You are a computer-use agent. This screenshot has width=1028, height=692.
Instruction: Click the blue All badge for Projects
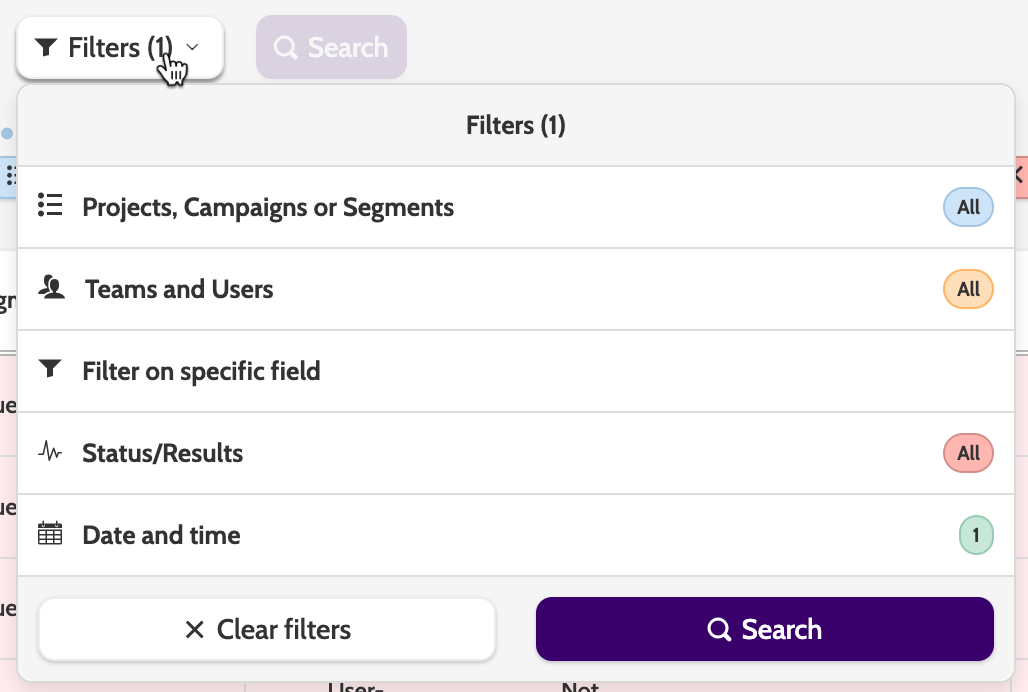[x=968, y=207]
